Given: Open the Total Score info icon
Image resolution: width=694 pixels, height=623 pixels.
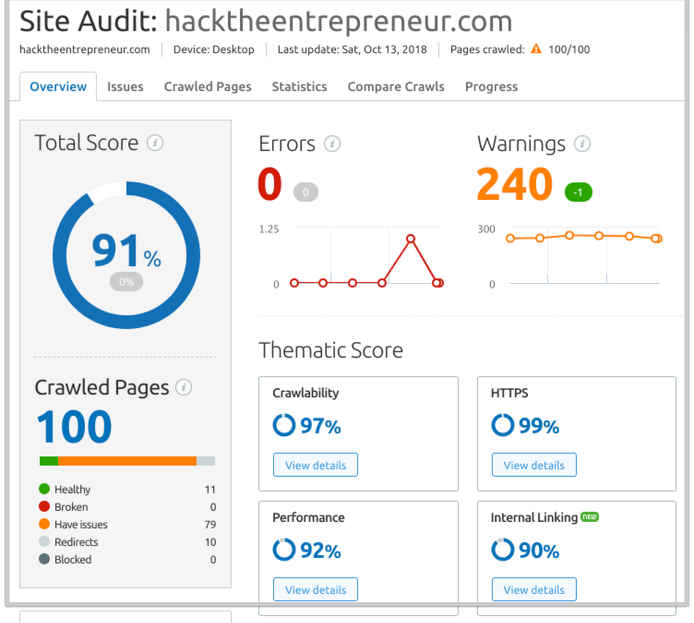Looking at the screenshot, I should click(155, 143).
